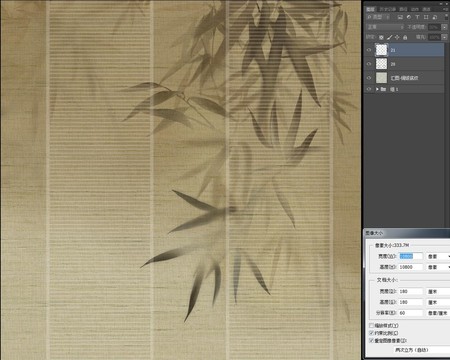
Task: Toggle the adjustment layer filter icon
Action: tap(409, 17)
